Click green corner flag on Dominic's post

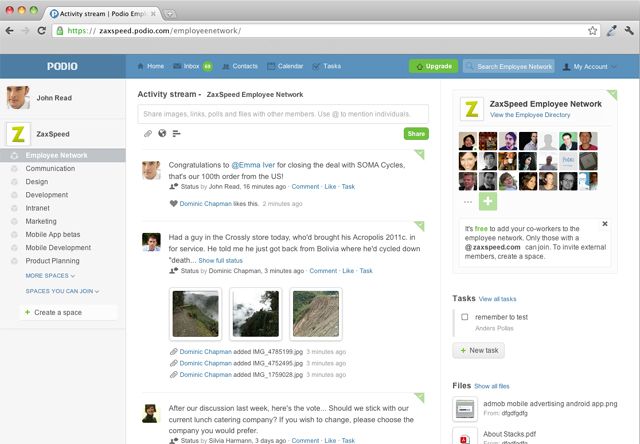420,225
